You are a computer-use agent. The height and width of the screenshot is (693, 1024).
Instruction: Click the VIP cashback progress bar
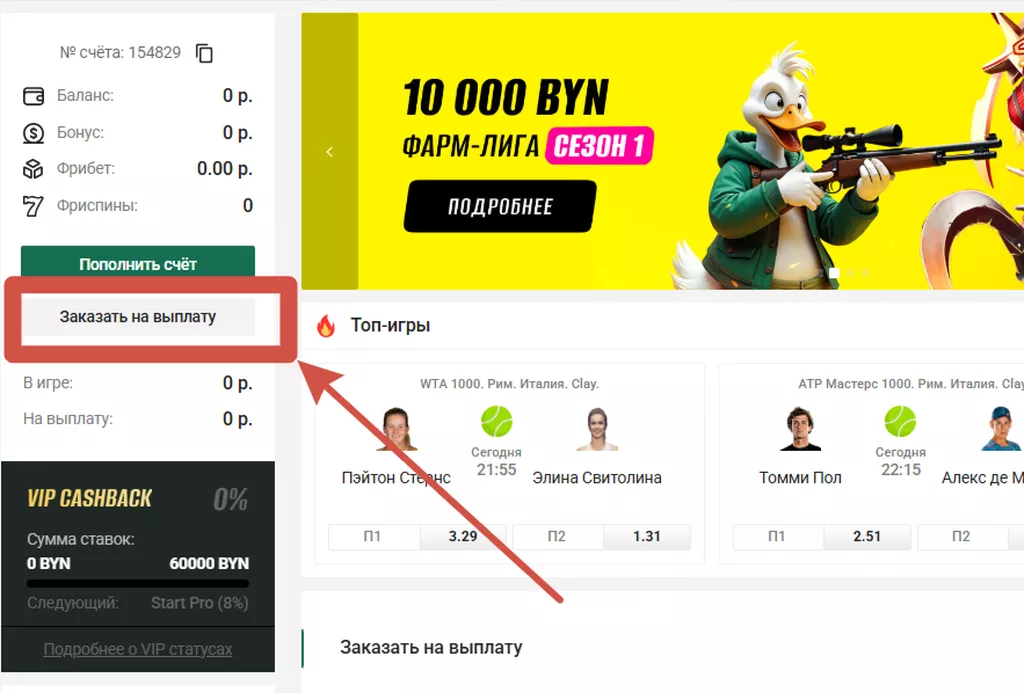click(138, 583)
